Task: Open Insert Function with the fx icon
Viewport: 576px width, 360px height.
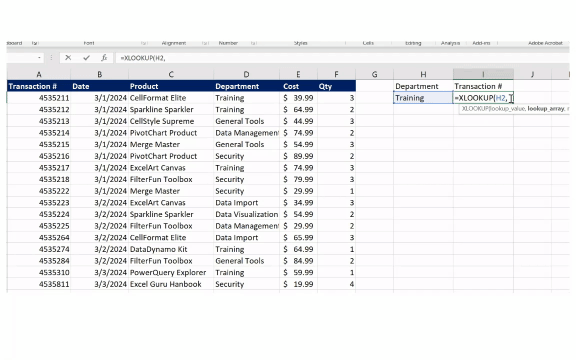Action: pyautogui.click(x=104, y=58)
